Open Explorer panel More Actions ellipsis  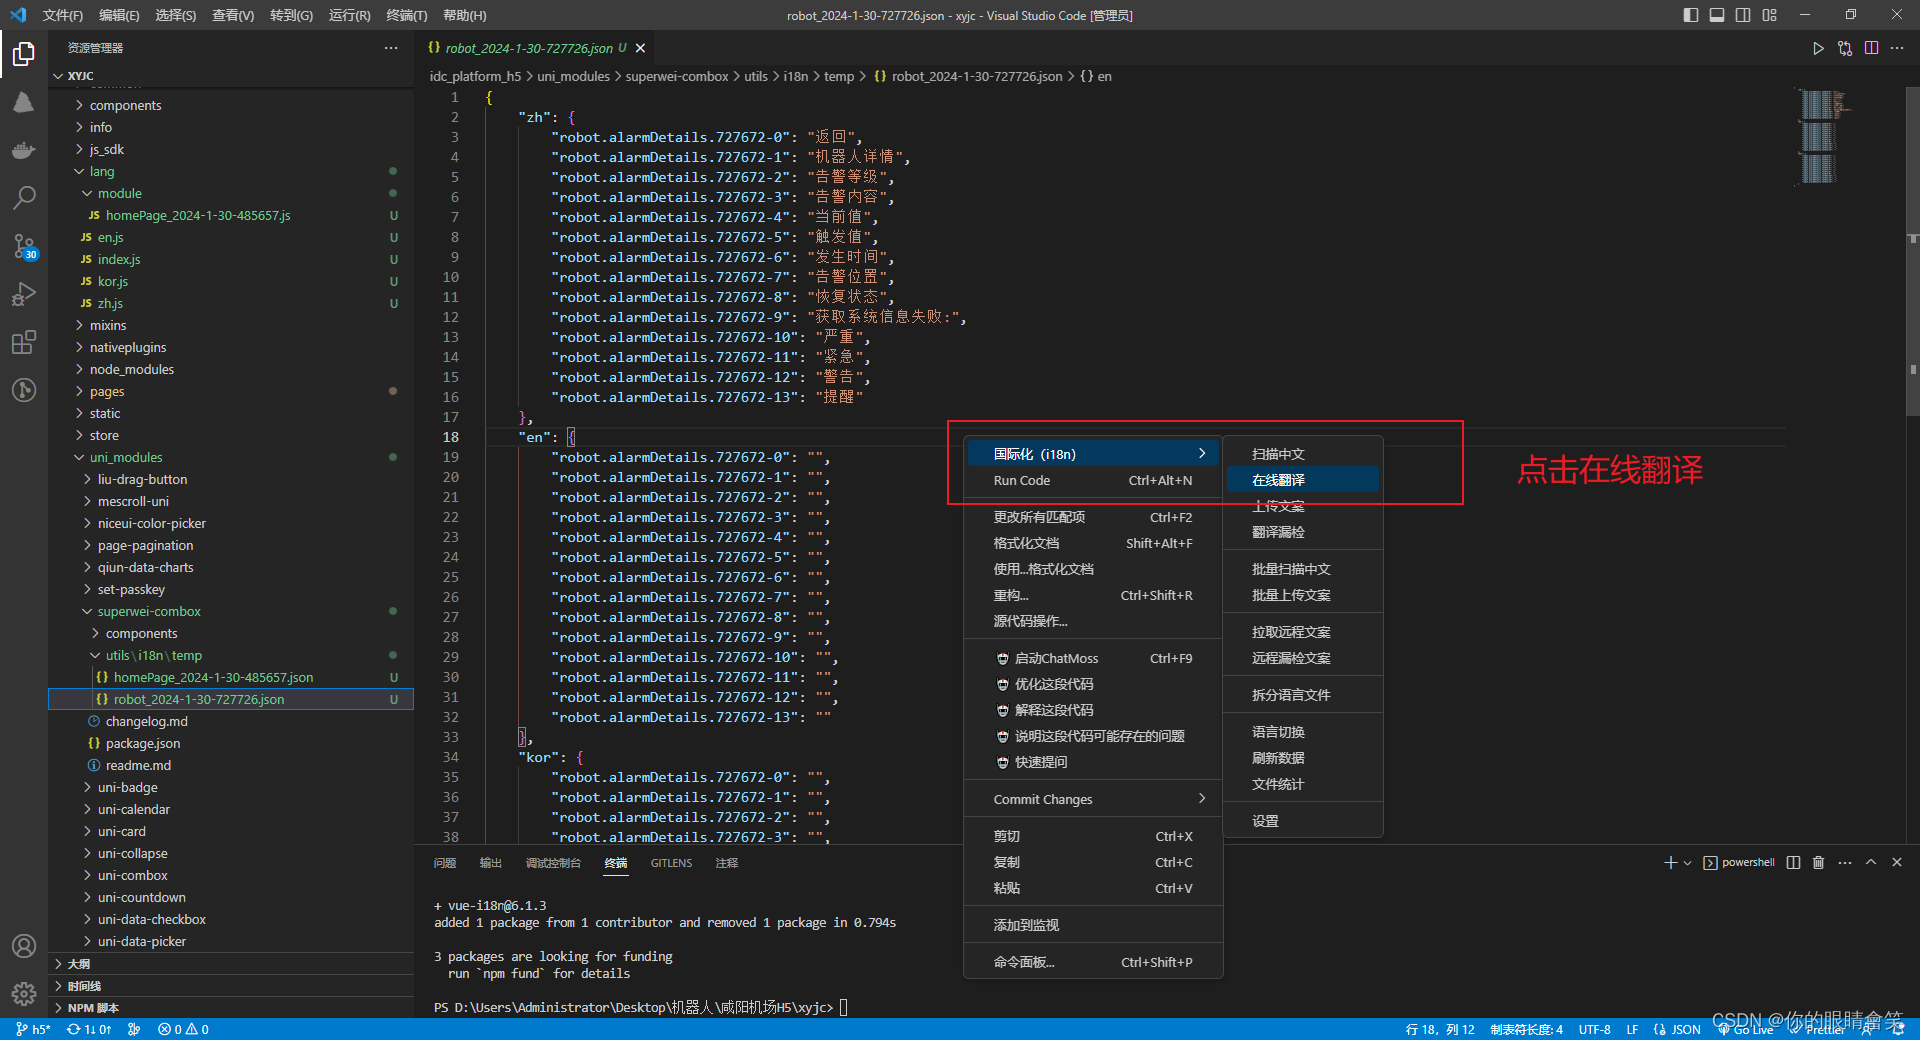click(x=391, y=48)
